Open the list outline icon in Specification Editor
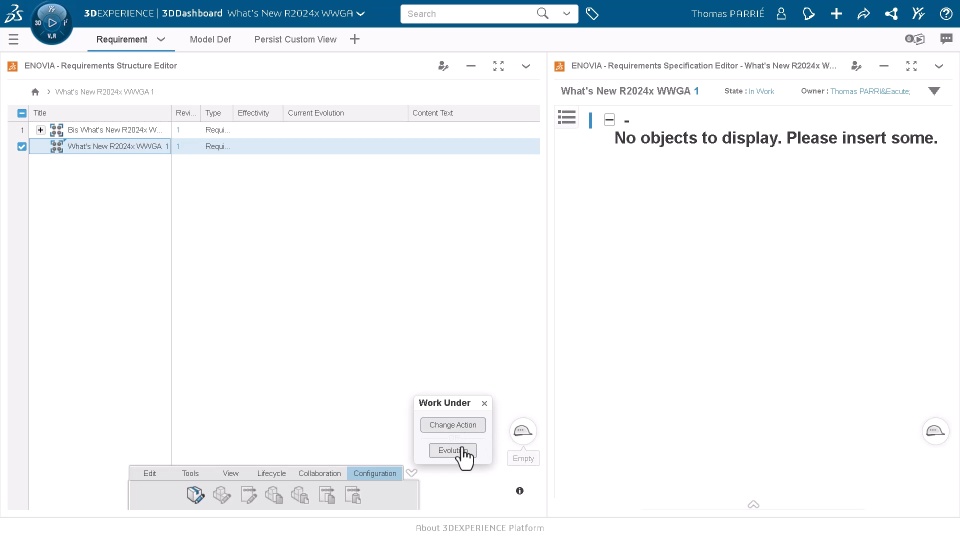 tap(567, 118)
